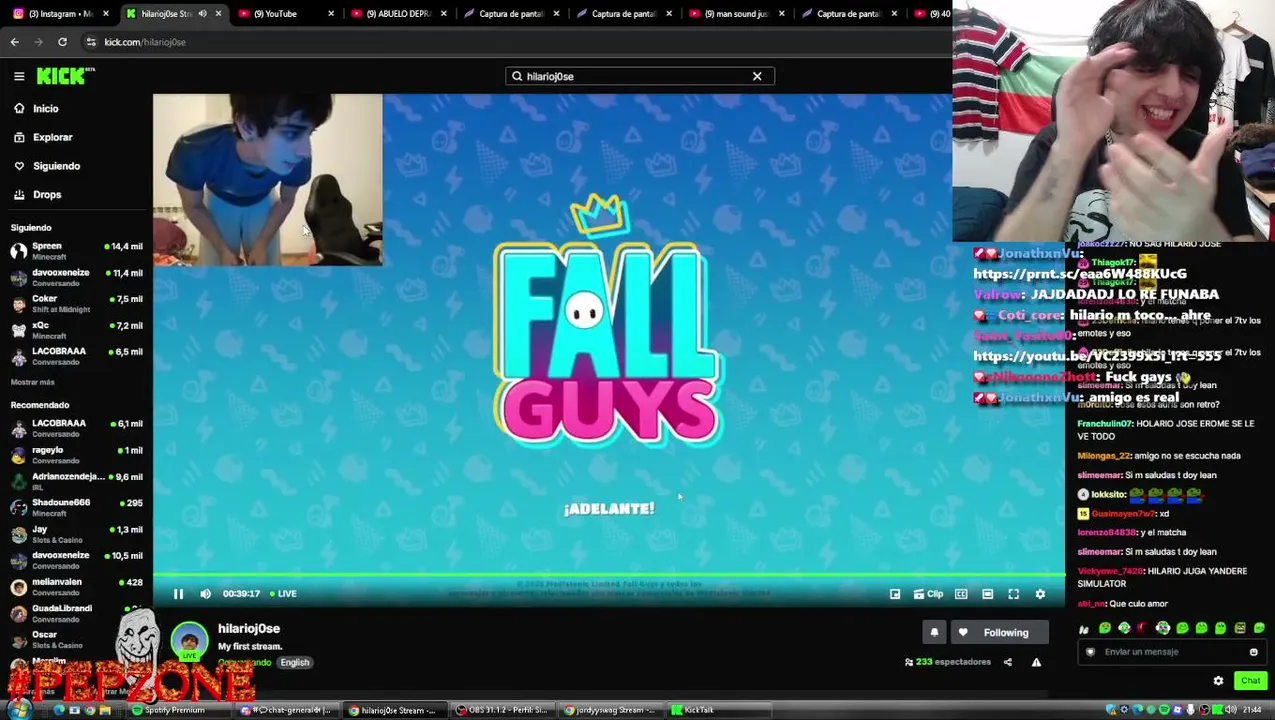
Task: Reload the page
Action: 62,42
